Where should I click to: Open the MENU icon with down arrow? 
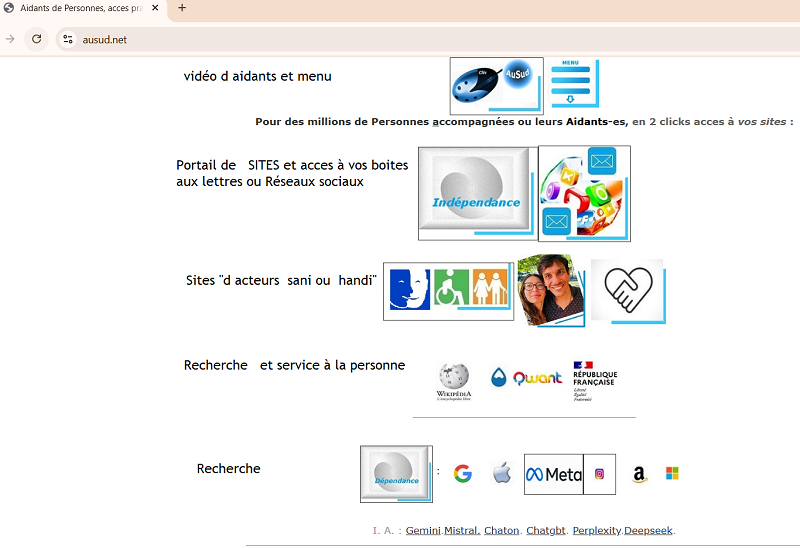pos(574,83)
